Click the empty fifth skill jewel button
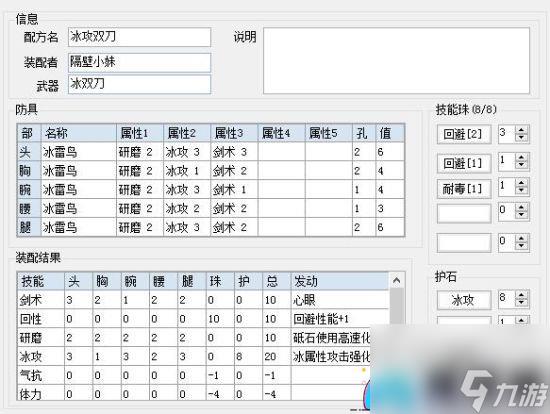 [463, 242]
